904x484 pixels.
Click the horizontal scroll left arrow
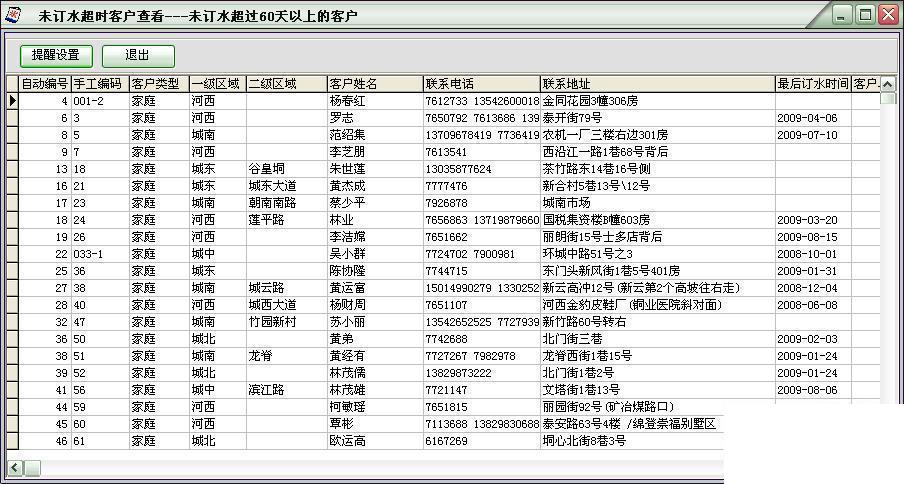point(14,468)
